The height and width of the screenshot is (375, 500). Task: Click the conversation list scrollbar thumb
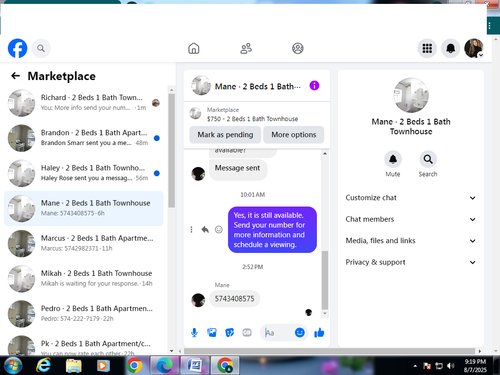(171, 150)
